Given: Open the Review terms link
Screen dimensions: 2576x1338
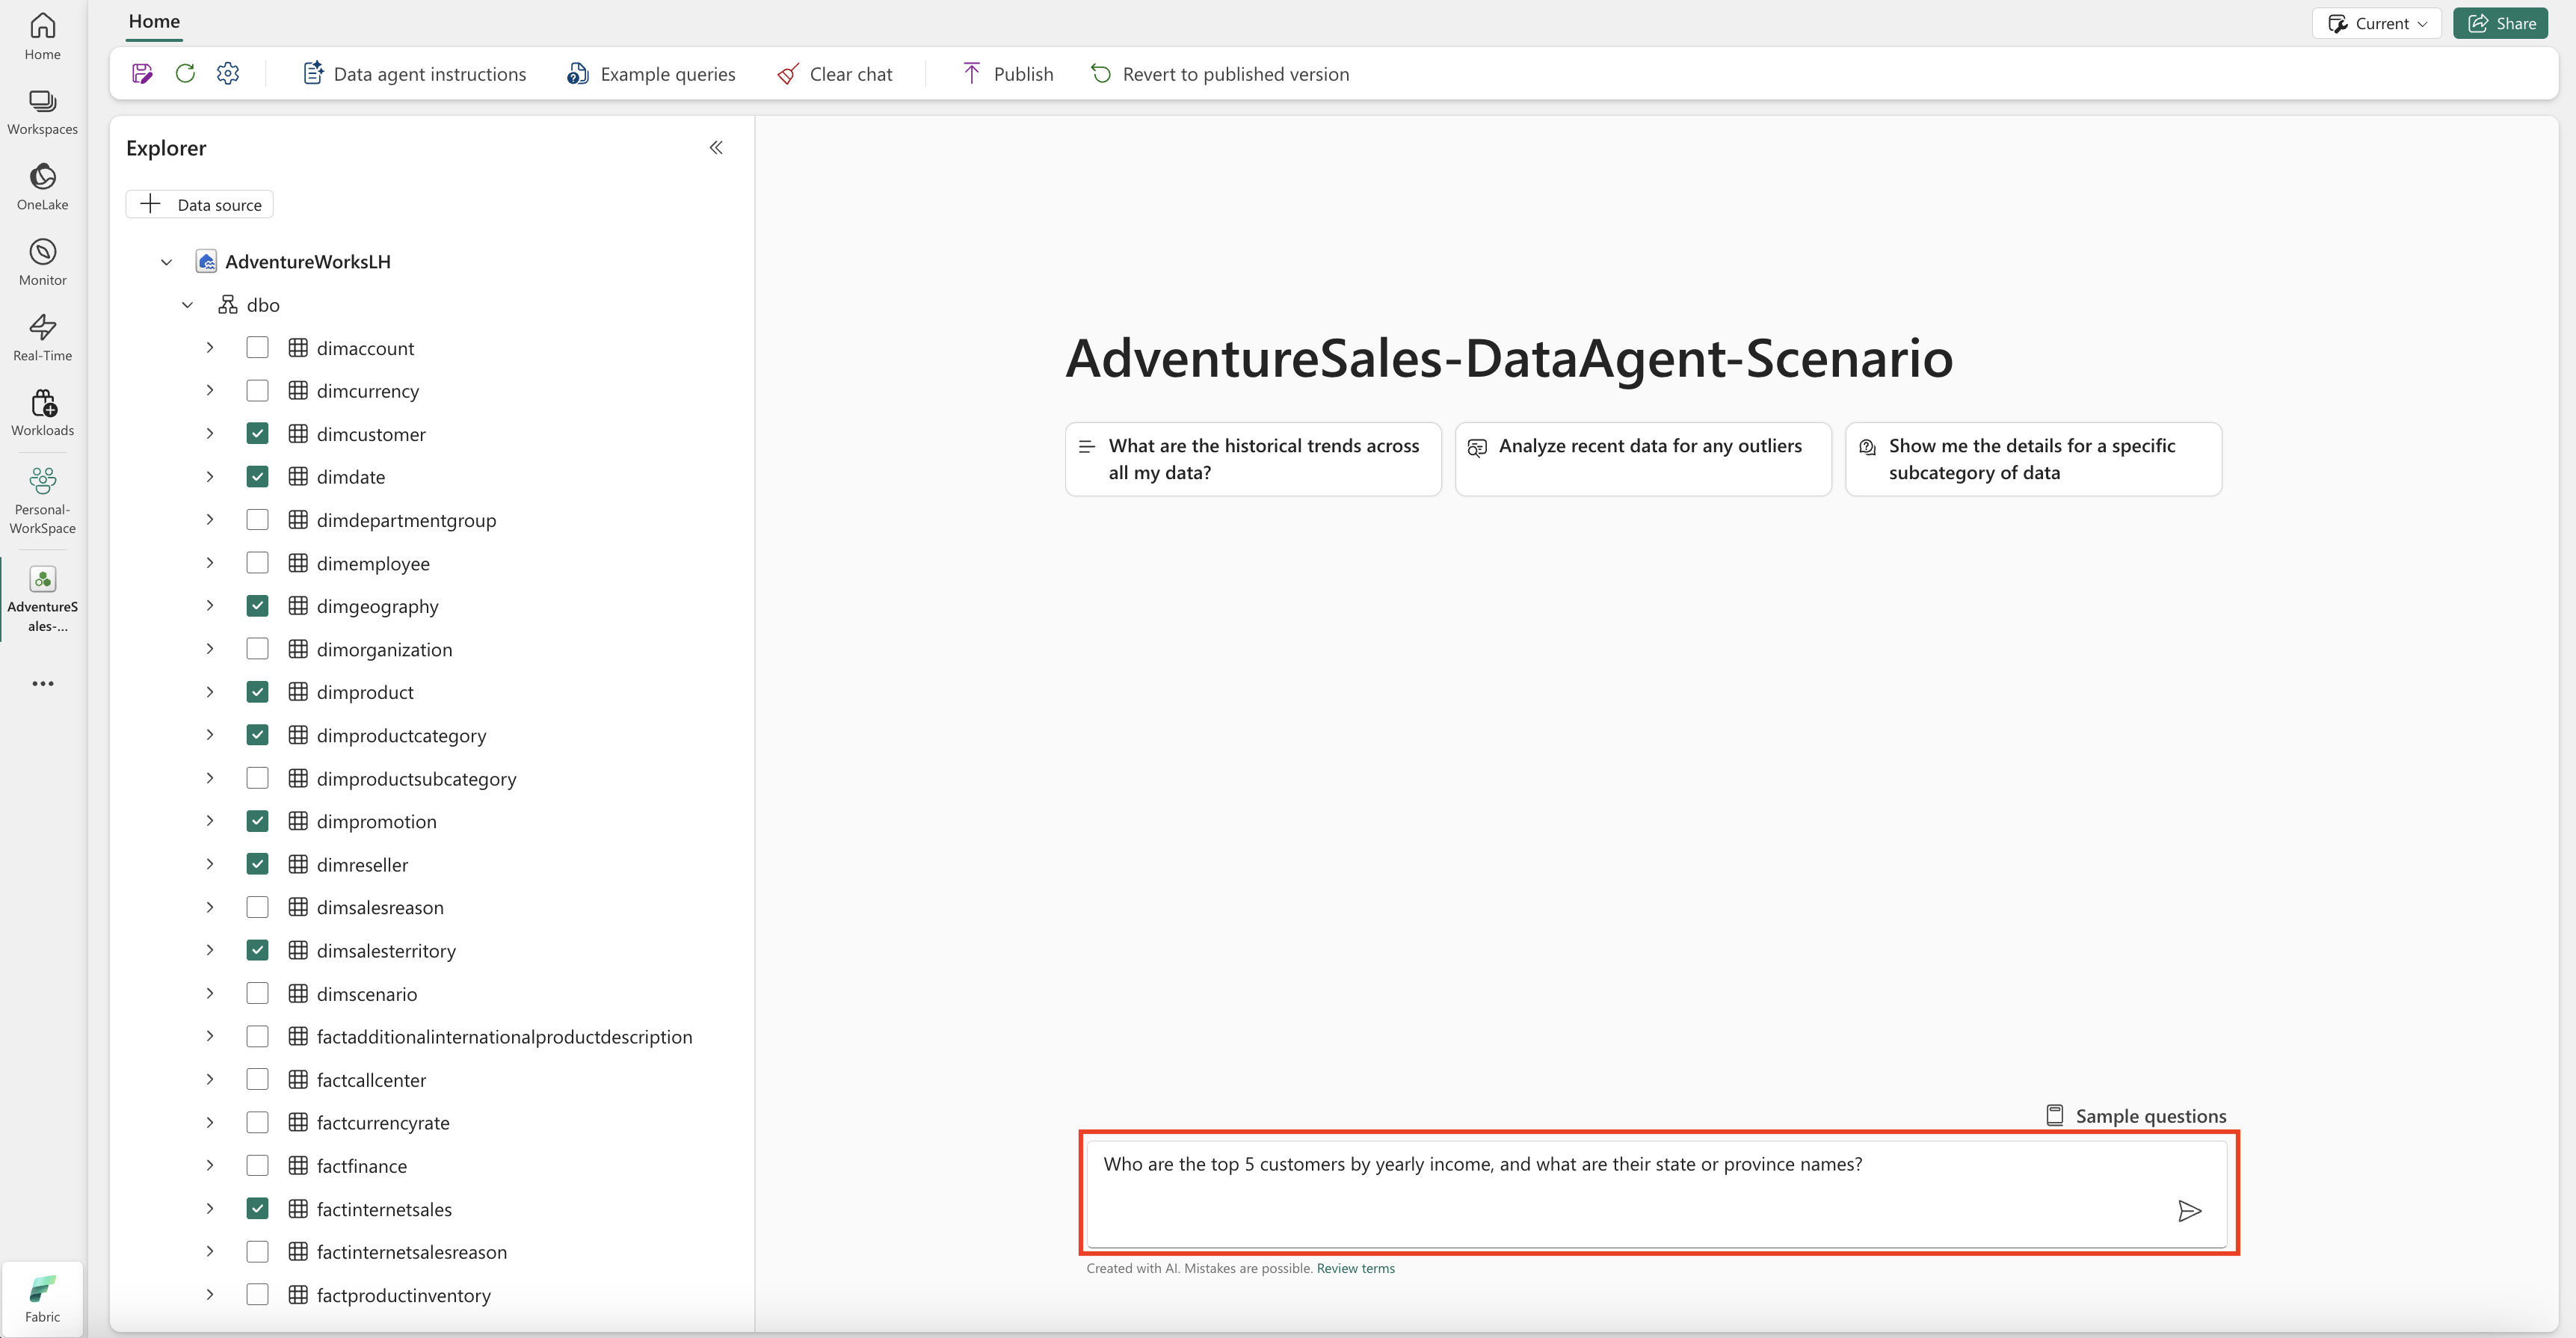Looking at the screenshot, I should pyautogui.click(x=1355, y=1268).
